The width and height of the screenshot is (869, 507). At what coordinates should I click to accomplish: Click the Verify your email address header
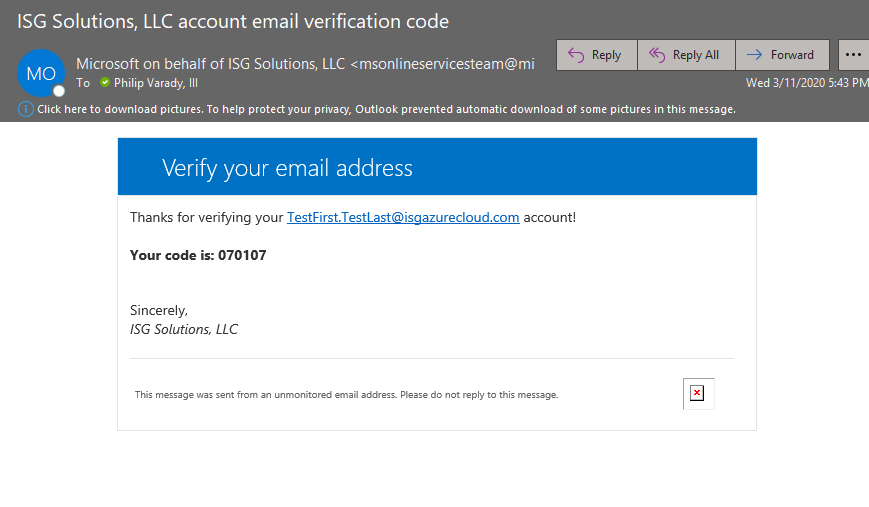287,168
